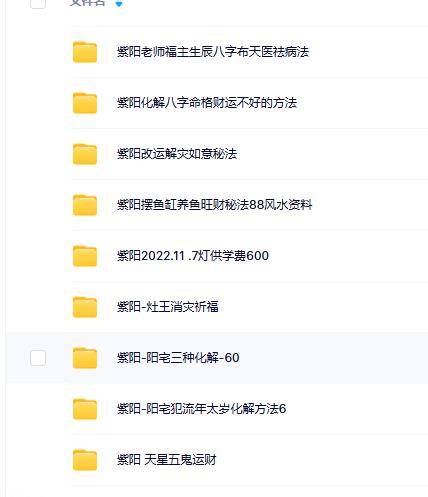
Task: Click folder icon beside 紫阳 天星五鬼运财
Action: pyautogui.click(x=85, y=460)
